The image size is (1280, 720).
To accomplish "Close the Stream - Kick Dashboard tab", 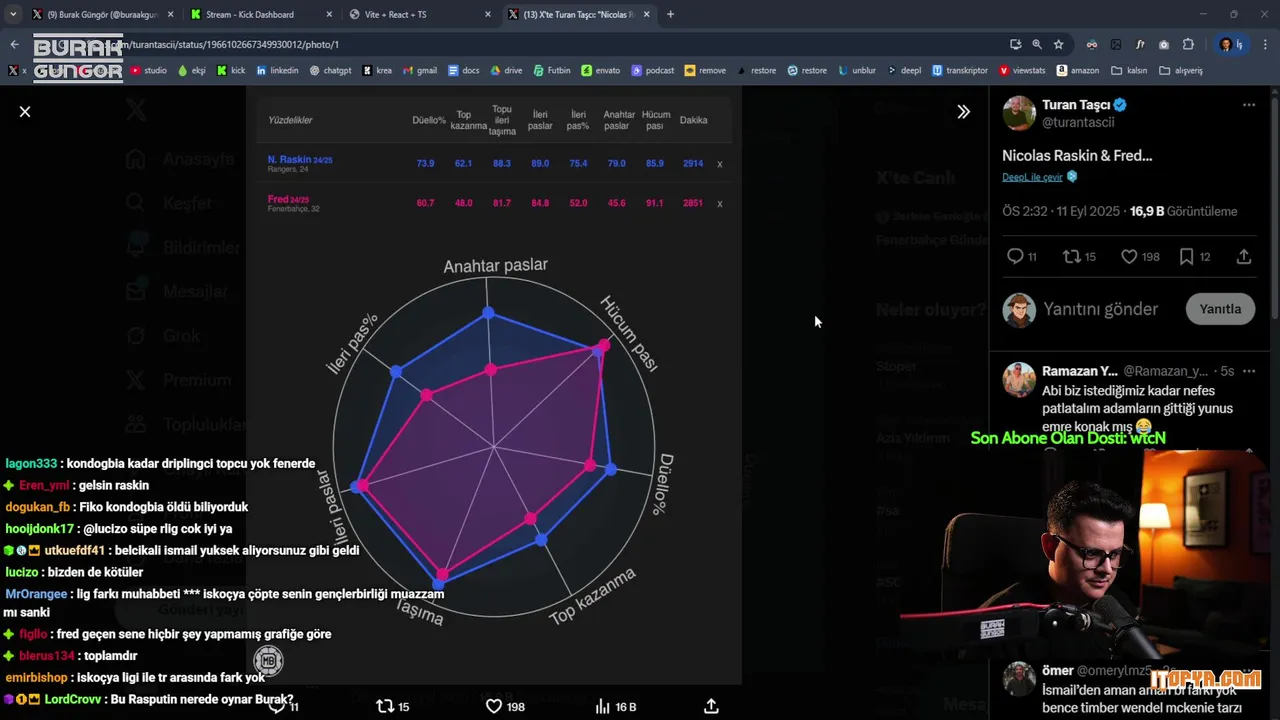I will pyautogui.click(x=328, y=14).
